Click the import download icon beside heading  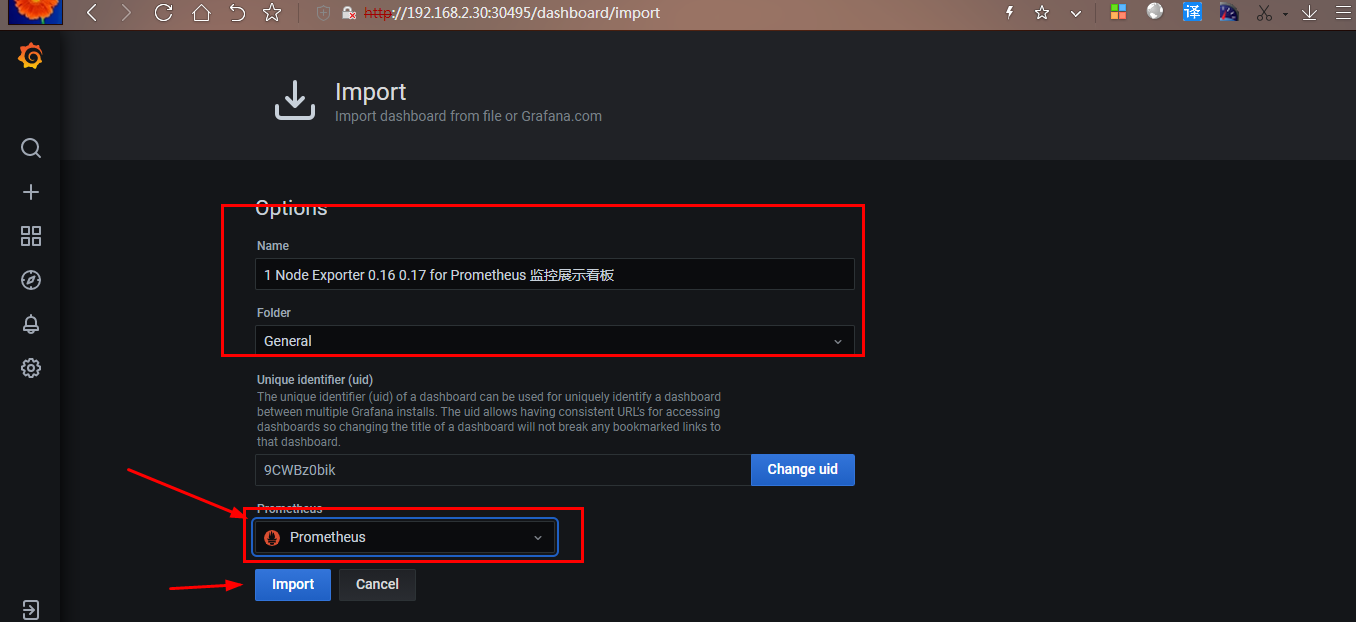click(x=294, y=101)
